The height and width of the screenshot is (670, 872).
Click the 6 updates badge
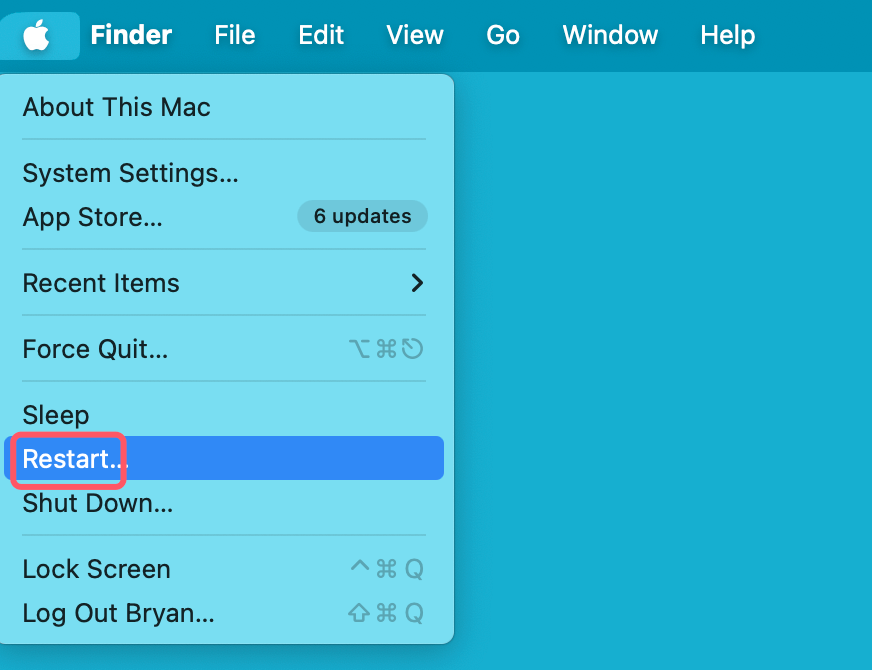[x=362, y=216]
